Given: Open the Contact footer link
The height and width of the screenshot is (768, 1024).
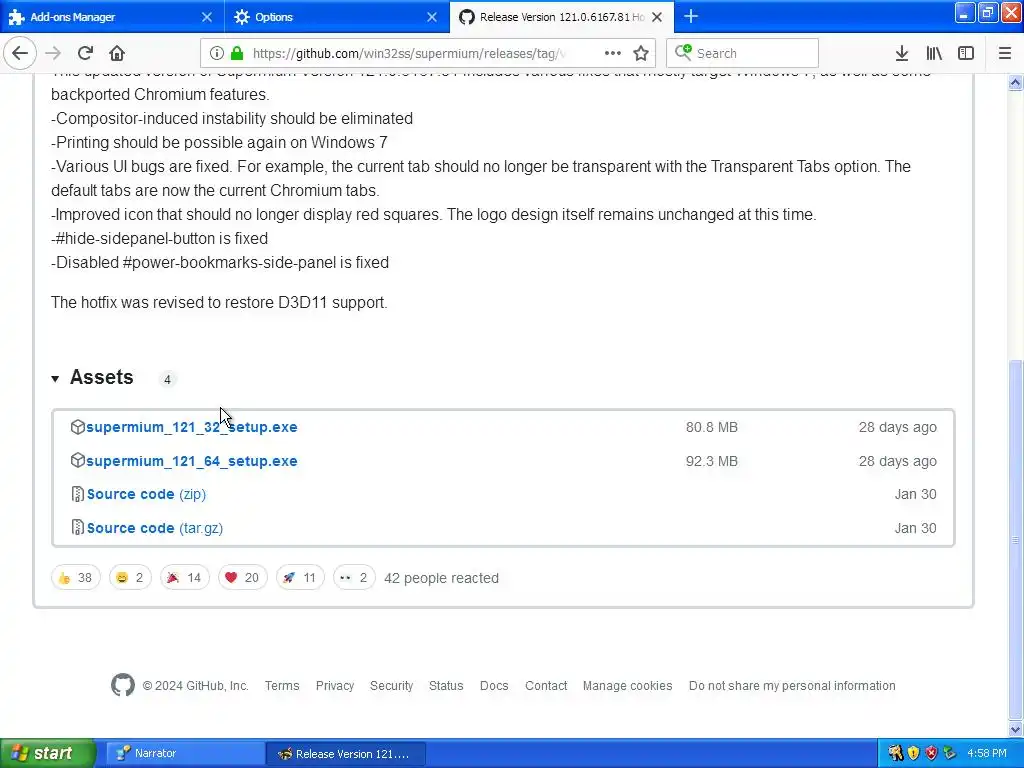Looking at the screenshot, I should tap(546, 686).
